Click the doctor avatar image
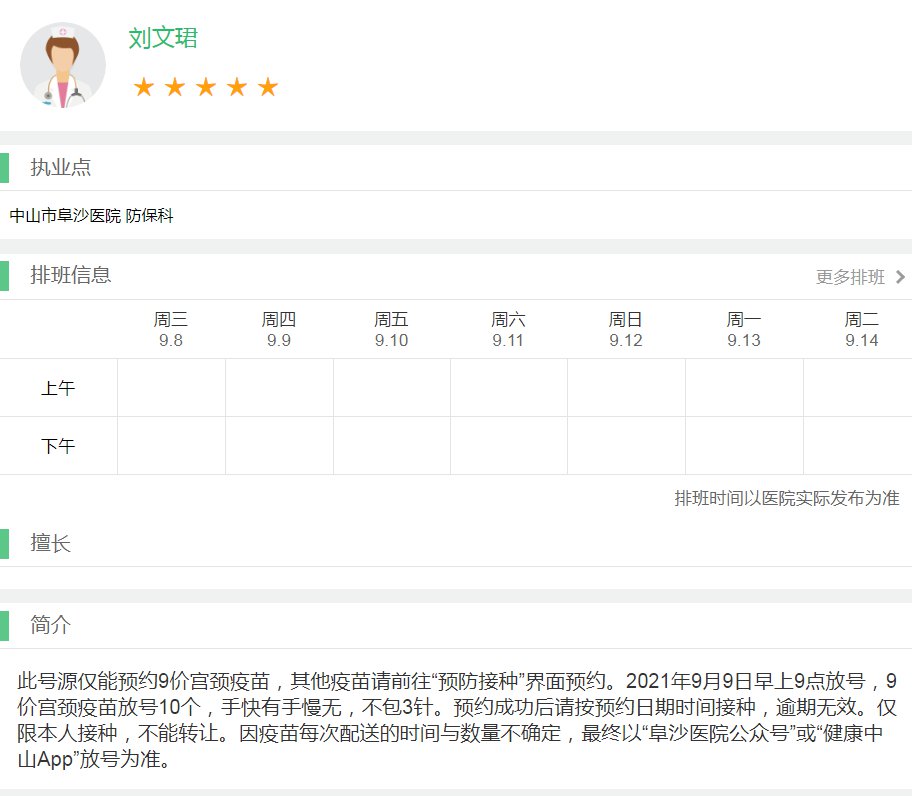Screen dimensions: 912x796 [x=62, y=66]
